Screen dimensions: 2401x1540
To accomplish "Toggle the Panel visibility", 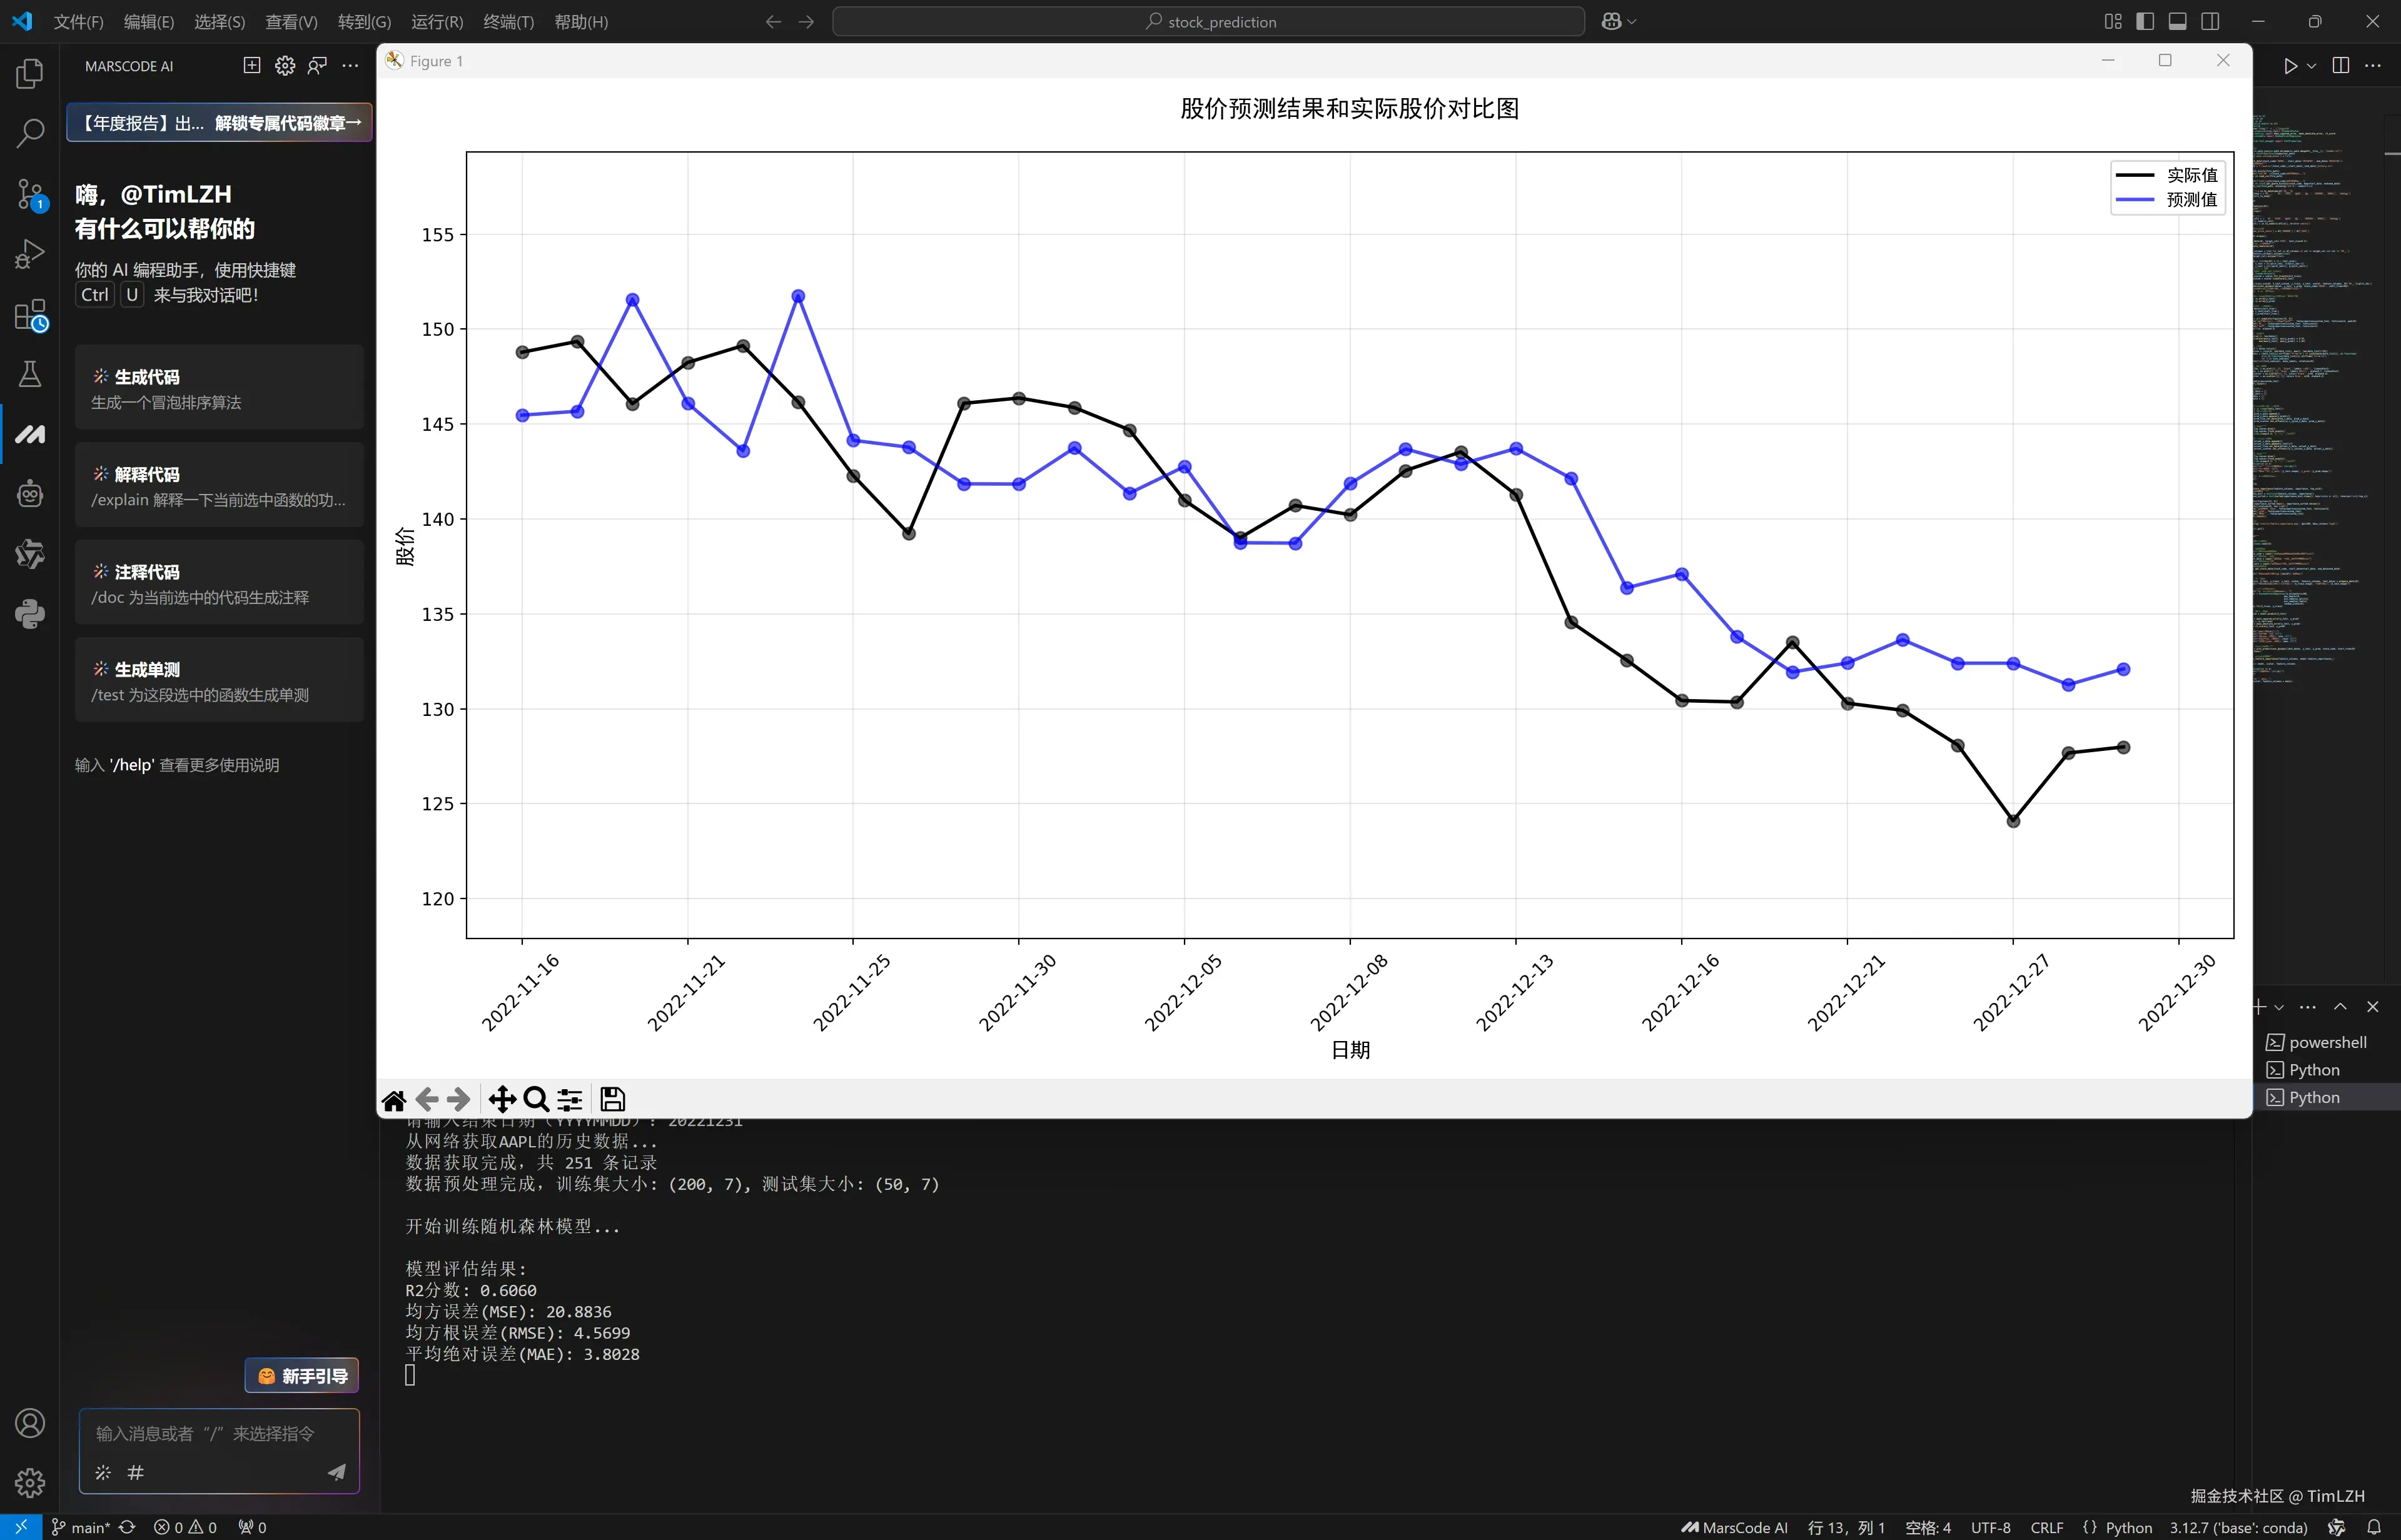I will (x=2177, y=21).
